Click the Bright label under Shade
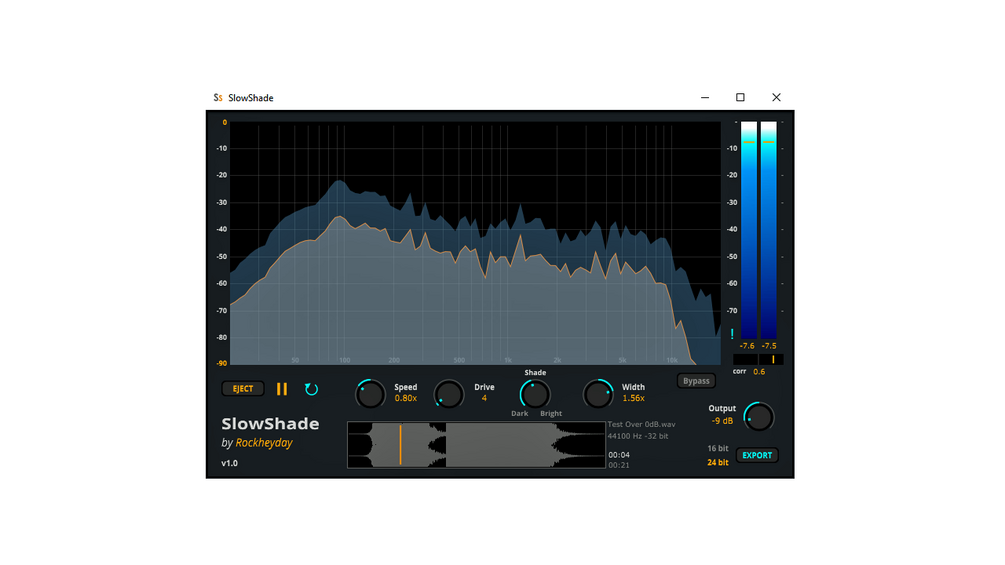This screenshot has height=565, width=1005. 551,414
